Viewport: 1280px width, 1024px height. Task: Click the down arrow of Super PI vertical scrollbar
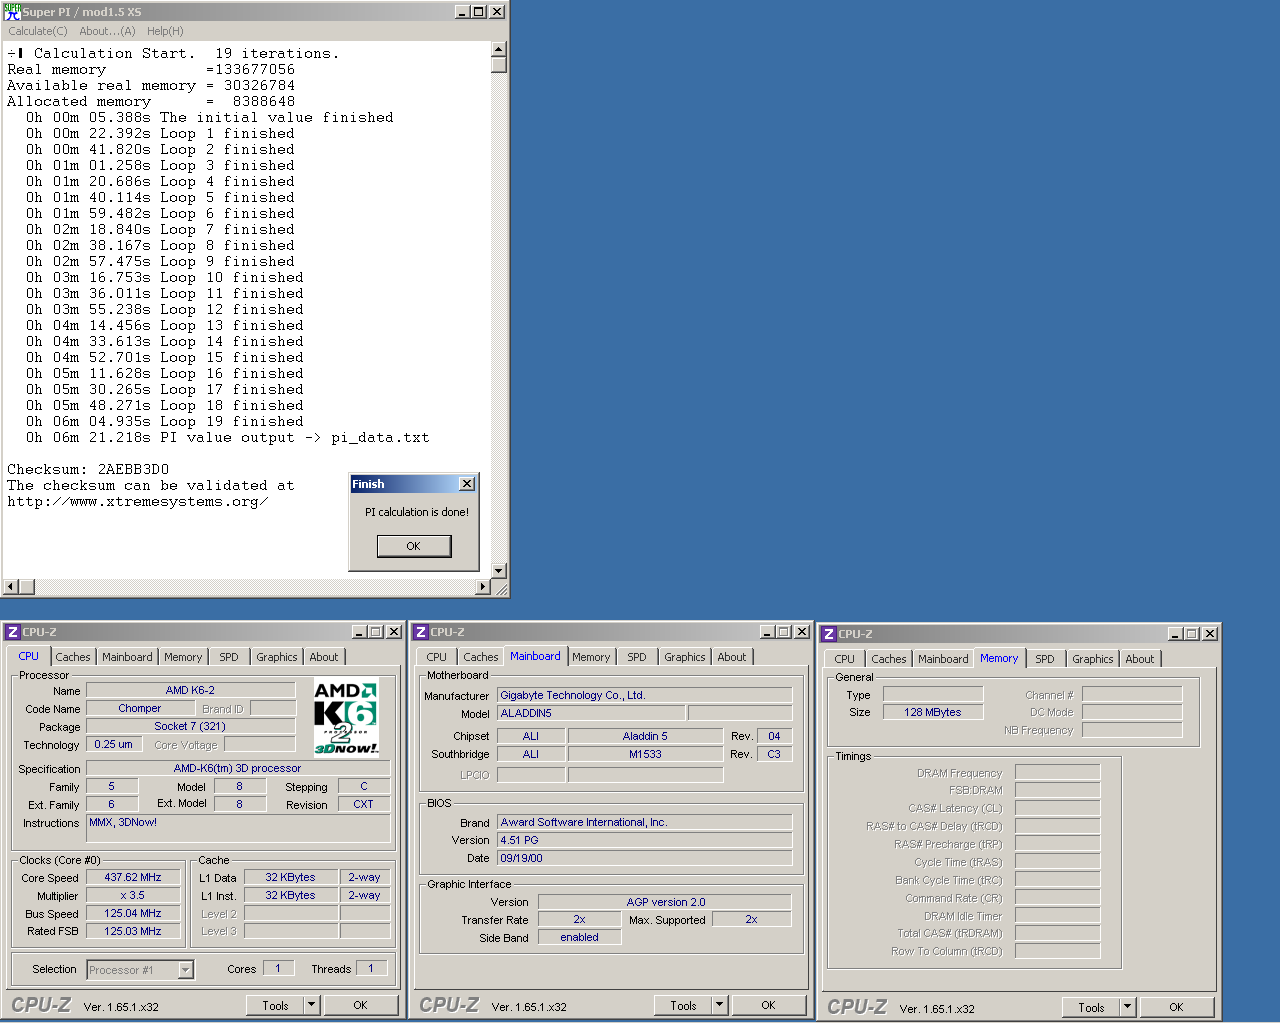pyautogui.click(x=499, y=571)
